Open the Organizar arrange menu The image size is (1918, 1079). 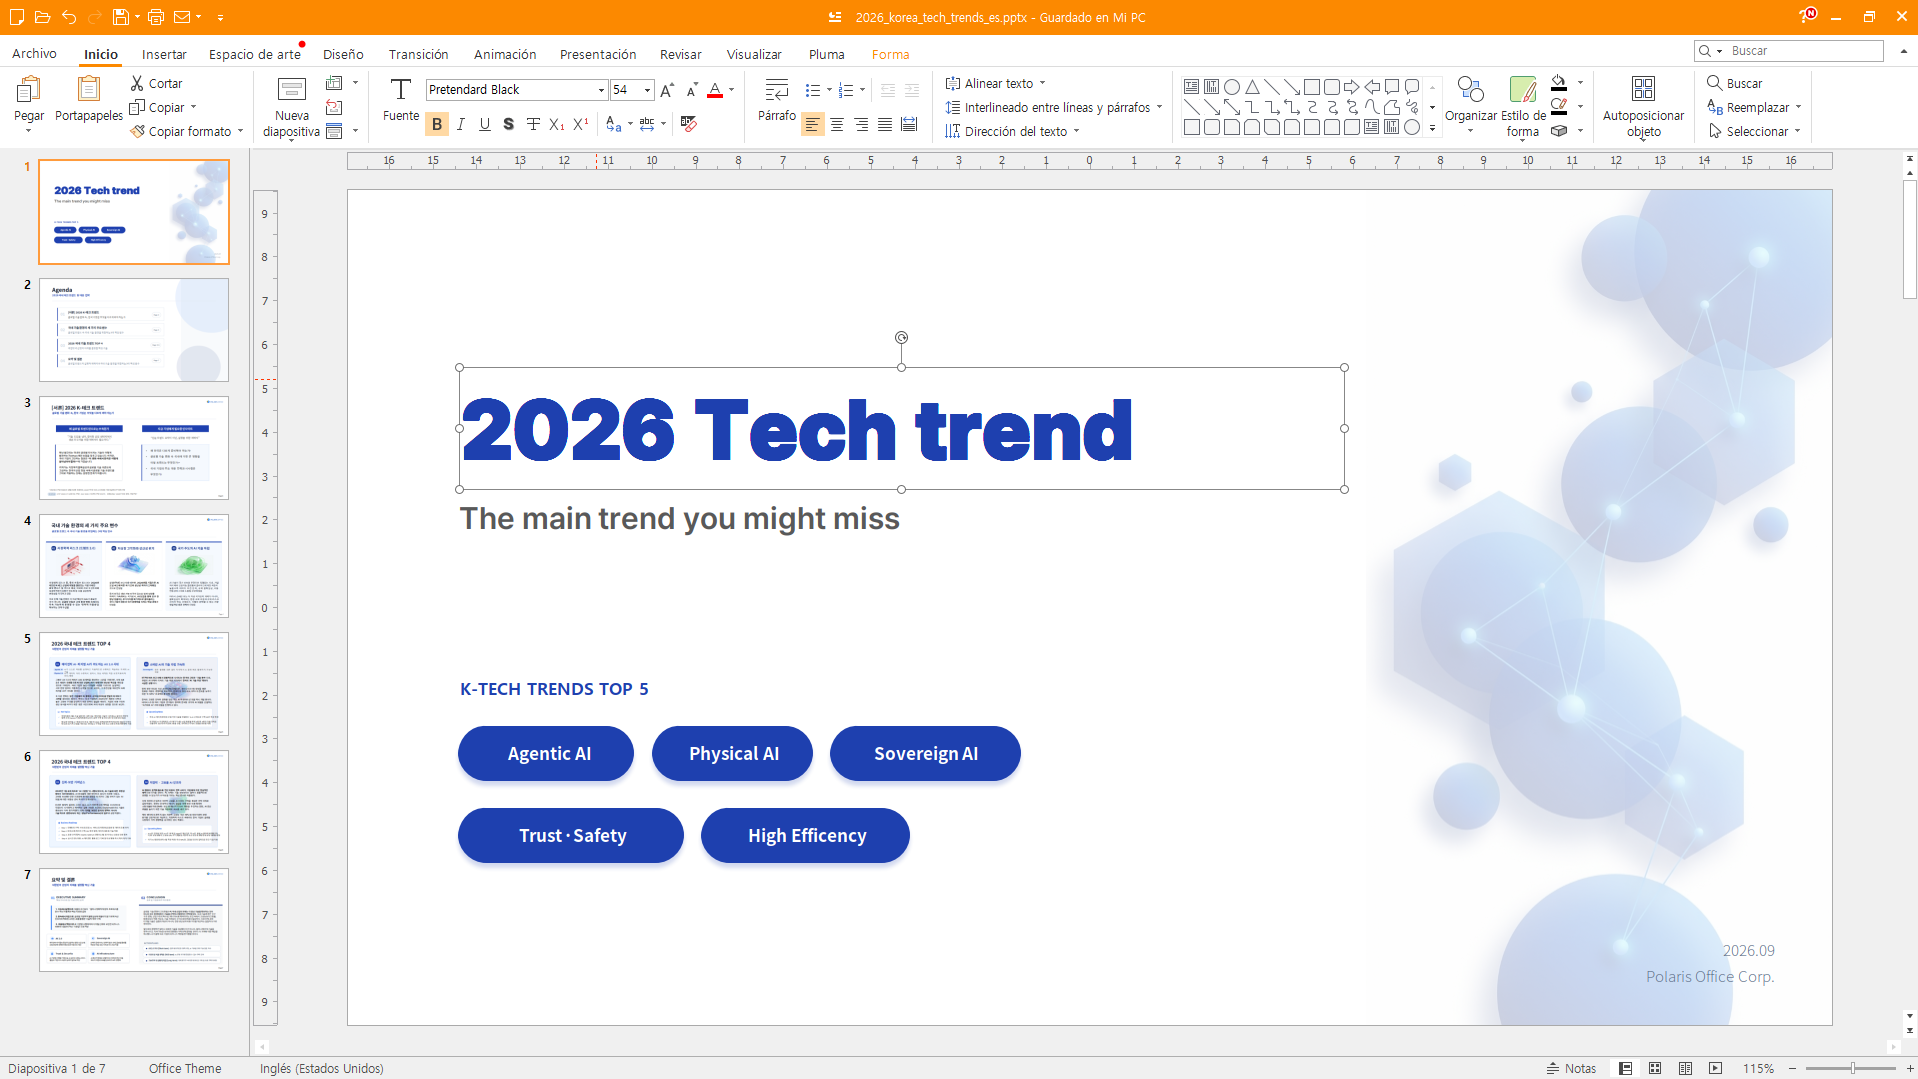pos(1471,105)
